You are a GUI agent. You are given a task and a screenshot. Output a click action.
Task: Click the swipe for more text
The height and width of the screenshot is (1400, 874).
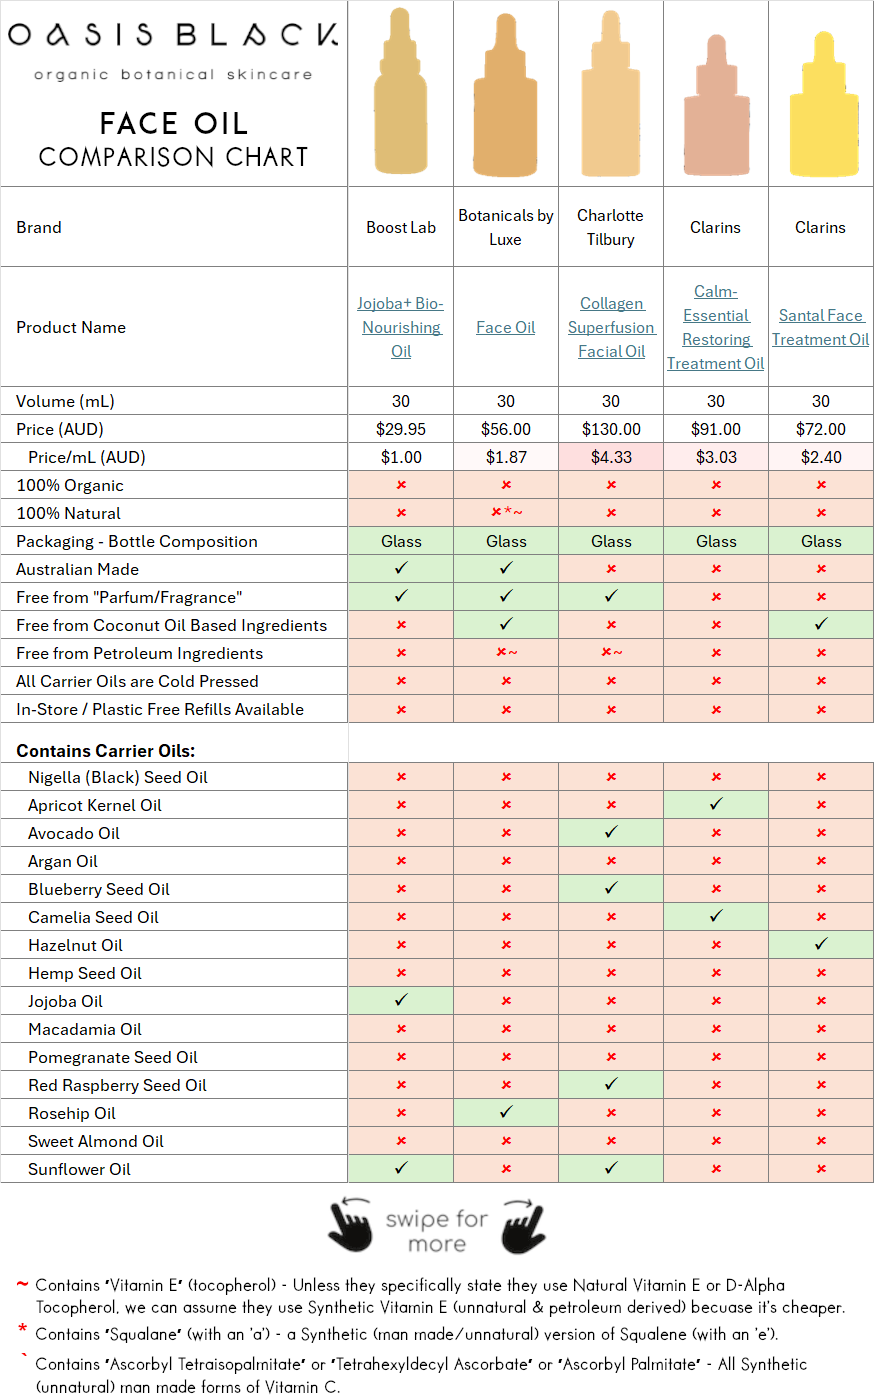click(x=437, y=1231)
